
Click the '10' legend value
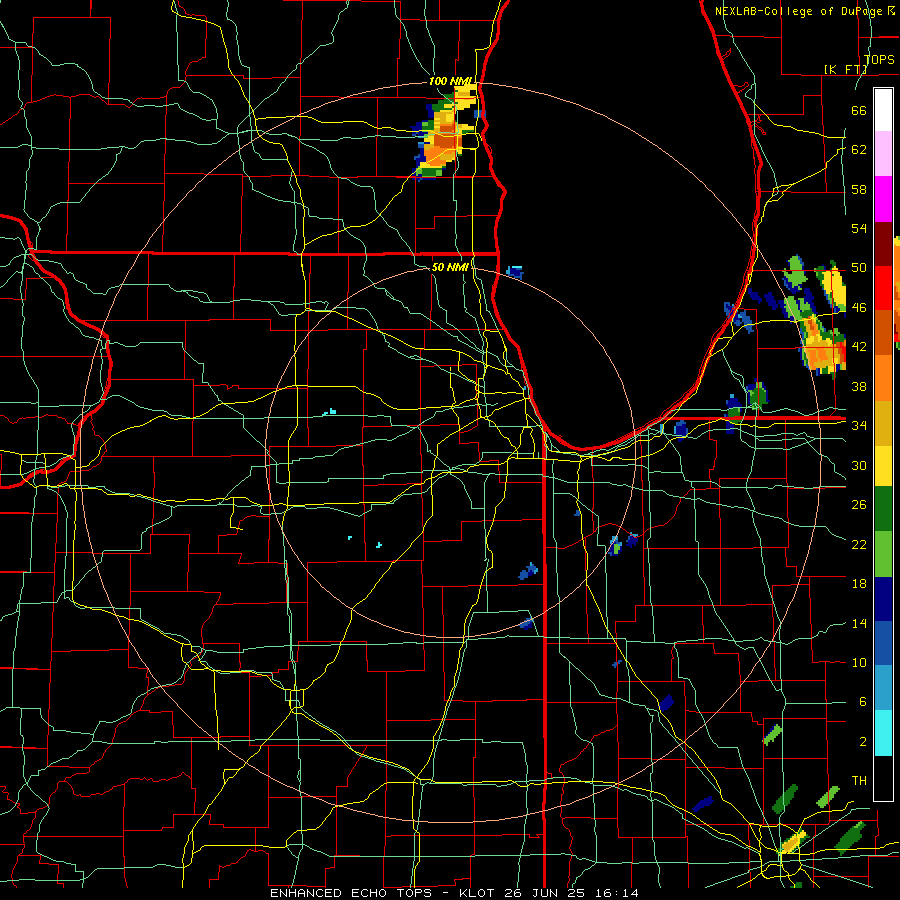tap(859, 663)
